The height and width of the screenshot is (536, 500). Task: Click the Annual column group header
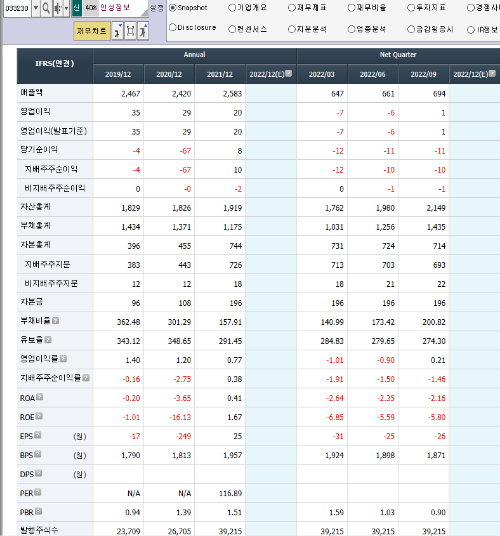pos(194,55)
